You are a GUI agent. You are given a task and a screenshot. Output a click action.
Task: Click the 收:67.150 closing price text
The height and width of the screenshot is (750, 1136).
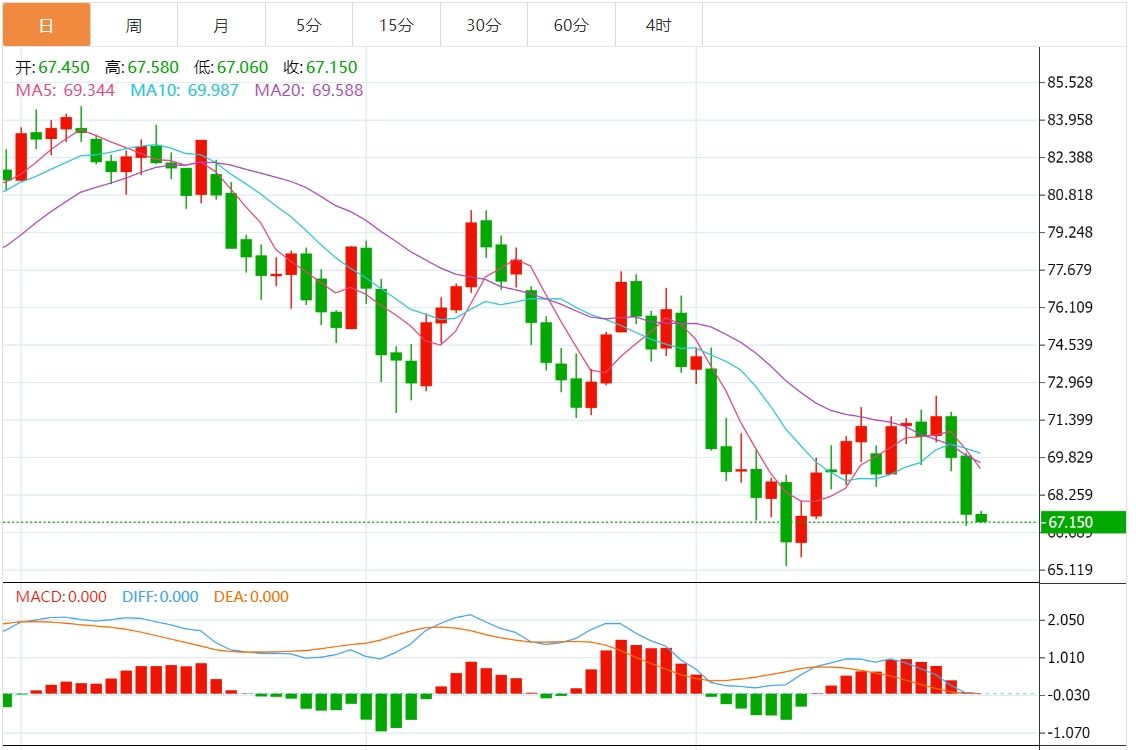click(x=320, y=67)
